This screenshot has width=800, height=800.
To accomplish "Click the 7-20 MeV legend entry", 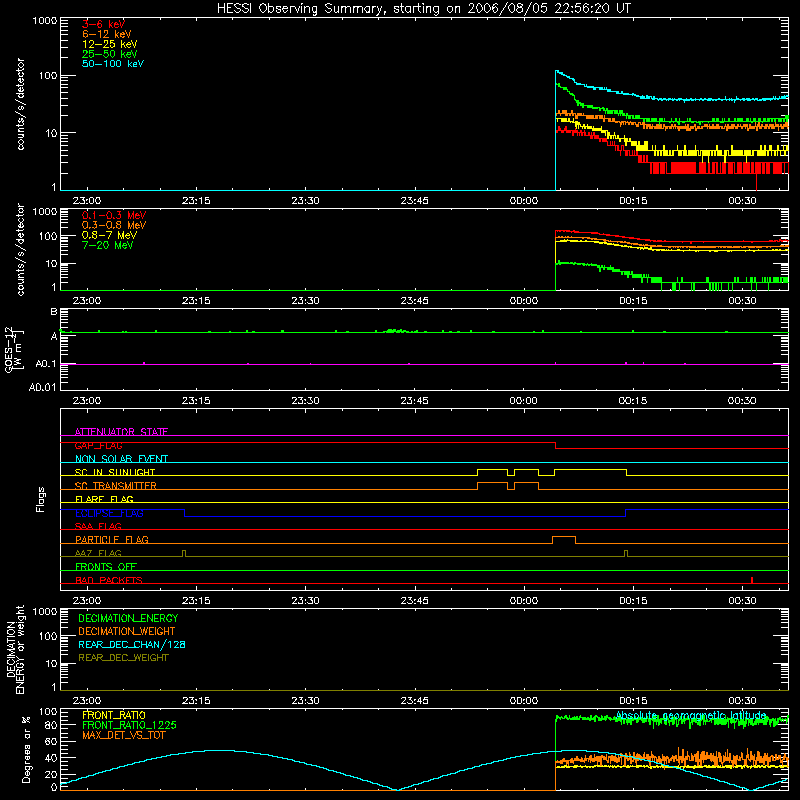I will pyautogui.click(x=107, y=245).
